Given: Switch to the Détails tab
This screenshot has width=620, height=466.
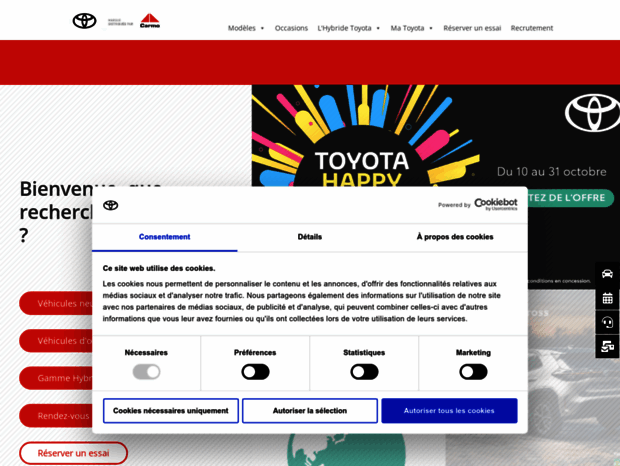Looking at the screenshot, I should [310, 237].
